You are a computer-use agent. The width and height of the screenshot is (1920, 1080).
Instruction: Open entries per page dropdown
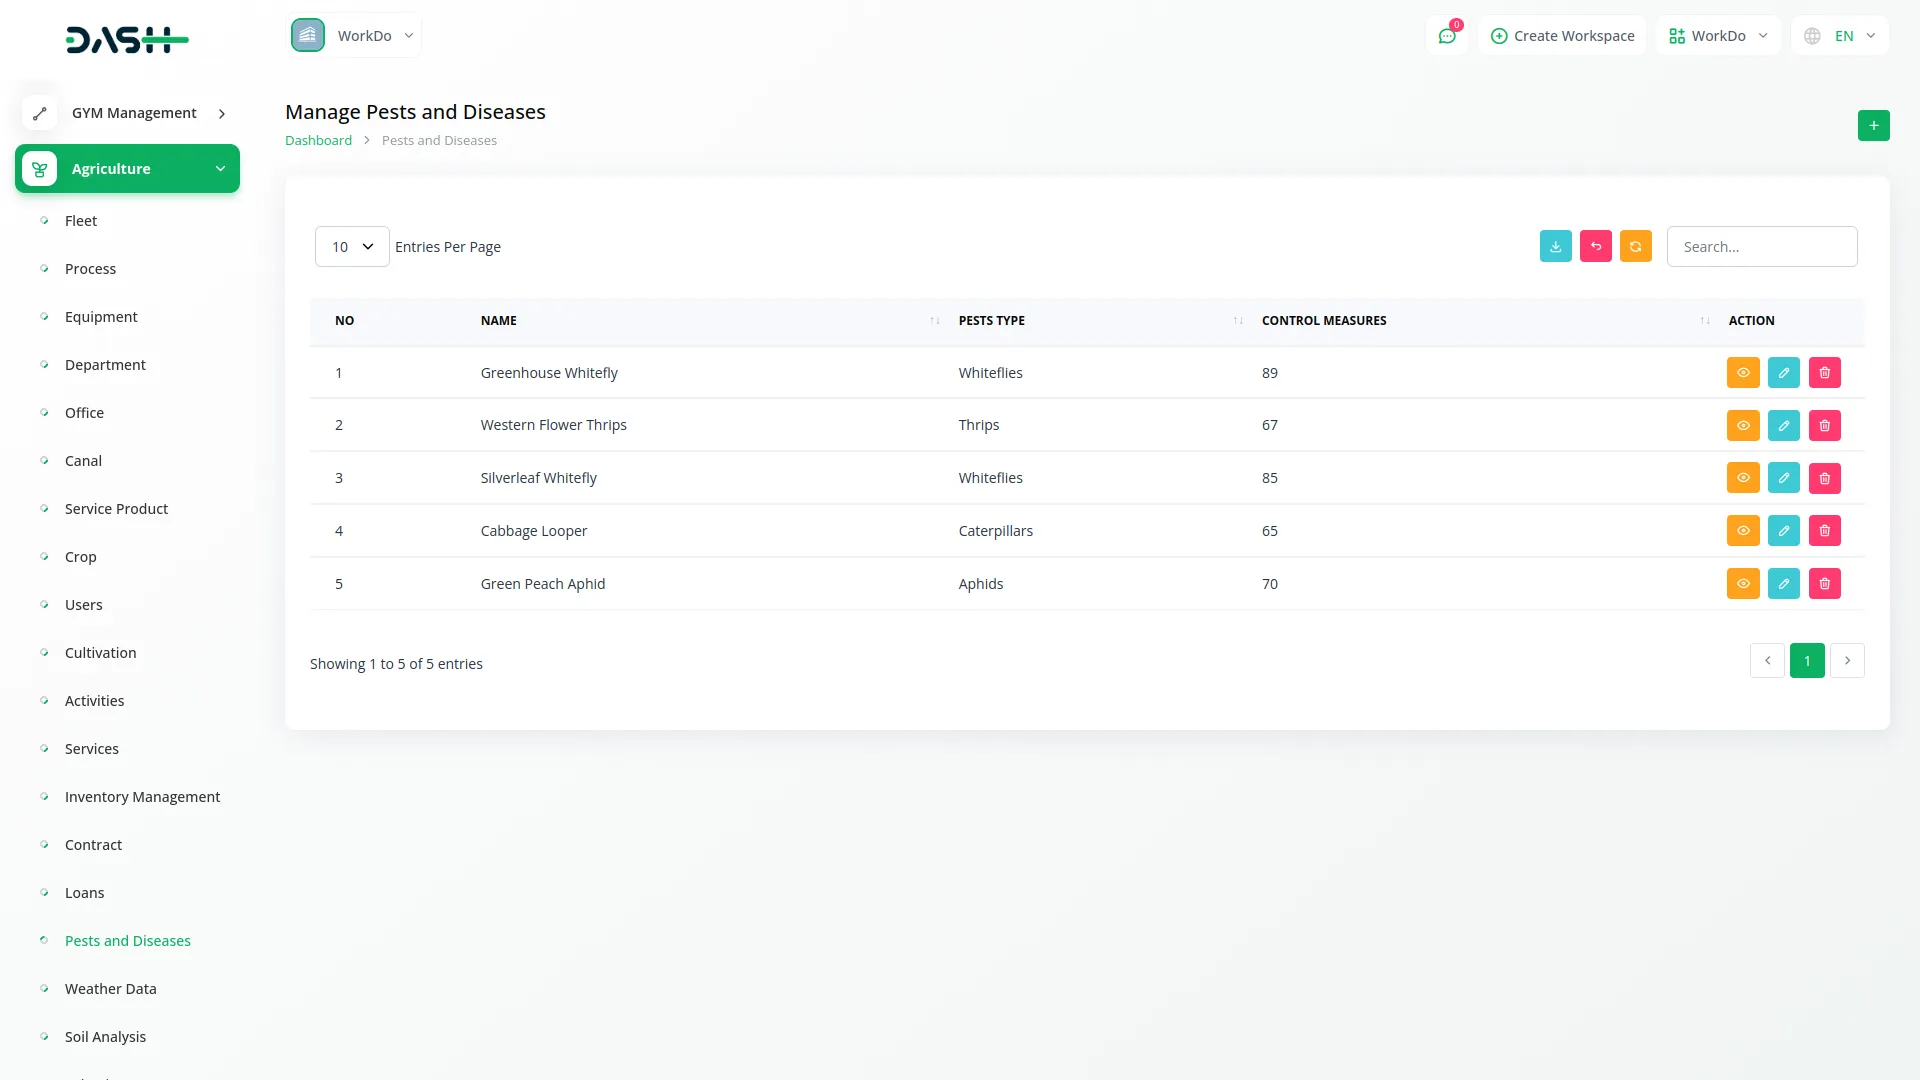(x=351, y=247)
